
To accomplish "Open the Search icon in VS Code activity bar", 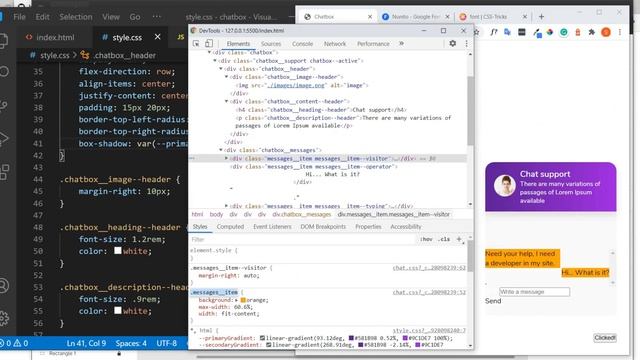I will coord(4,72).
